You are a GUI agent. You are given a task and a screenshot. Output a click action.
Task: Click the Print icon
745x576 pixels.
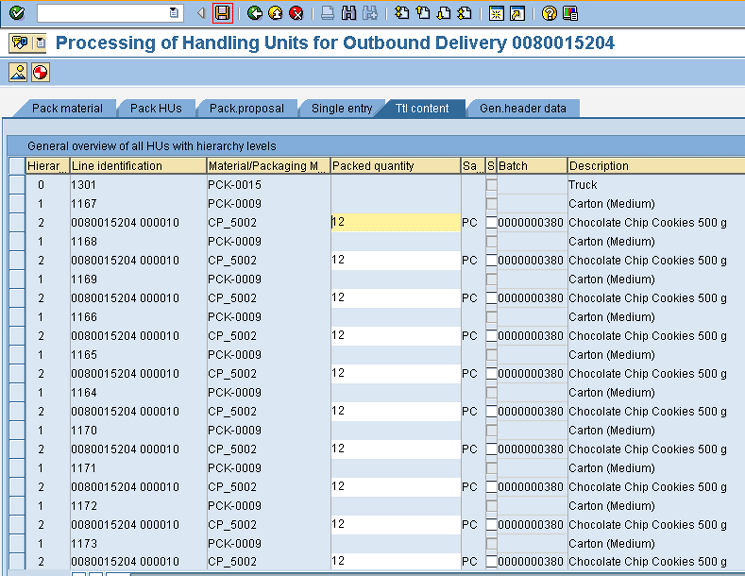[328, 13]
